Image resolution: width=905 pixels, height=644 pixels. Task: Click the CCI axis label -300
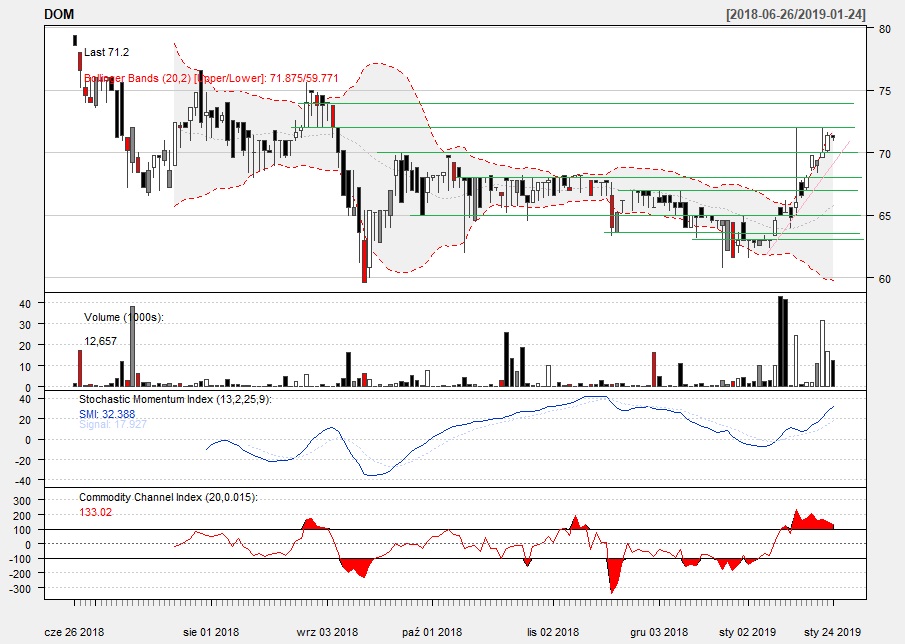pos(20,589)
